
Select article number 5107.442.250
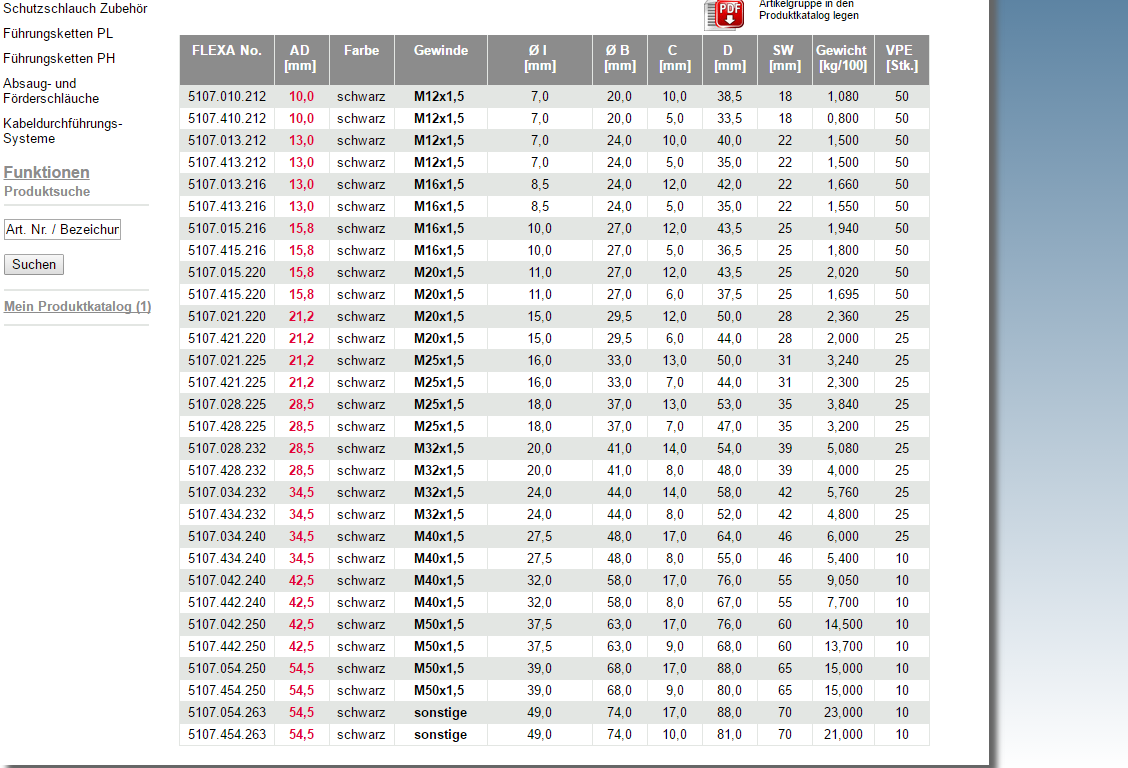coord(227,646)
